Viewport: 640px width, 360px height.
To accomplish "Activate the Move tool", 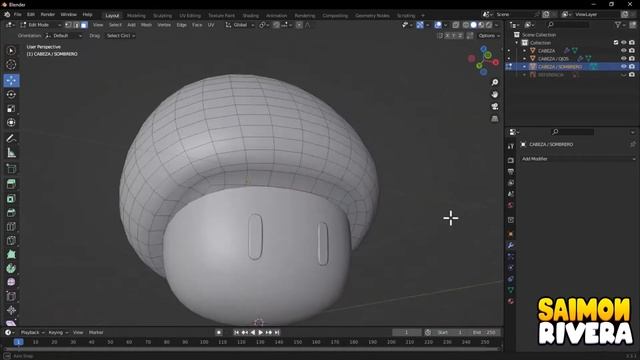I will pyautogui.click(x=11, y=80).
